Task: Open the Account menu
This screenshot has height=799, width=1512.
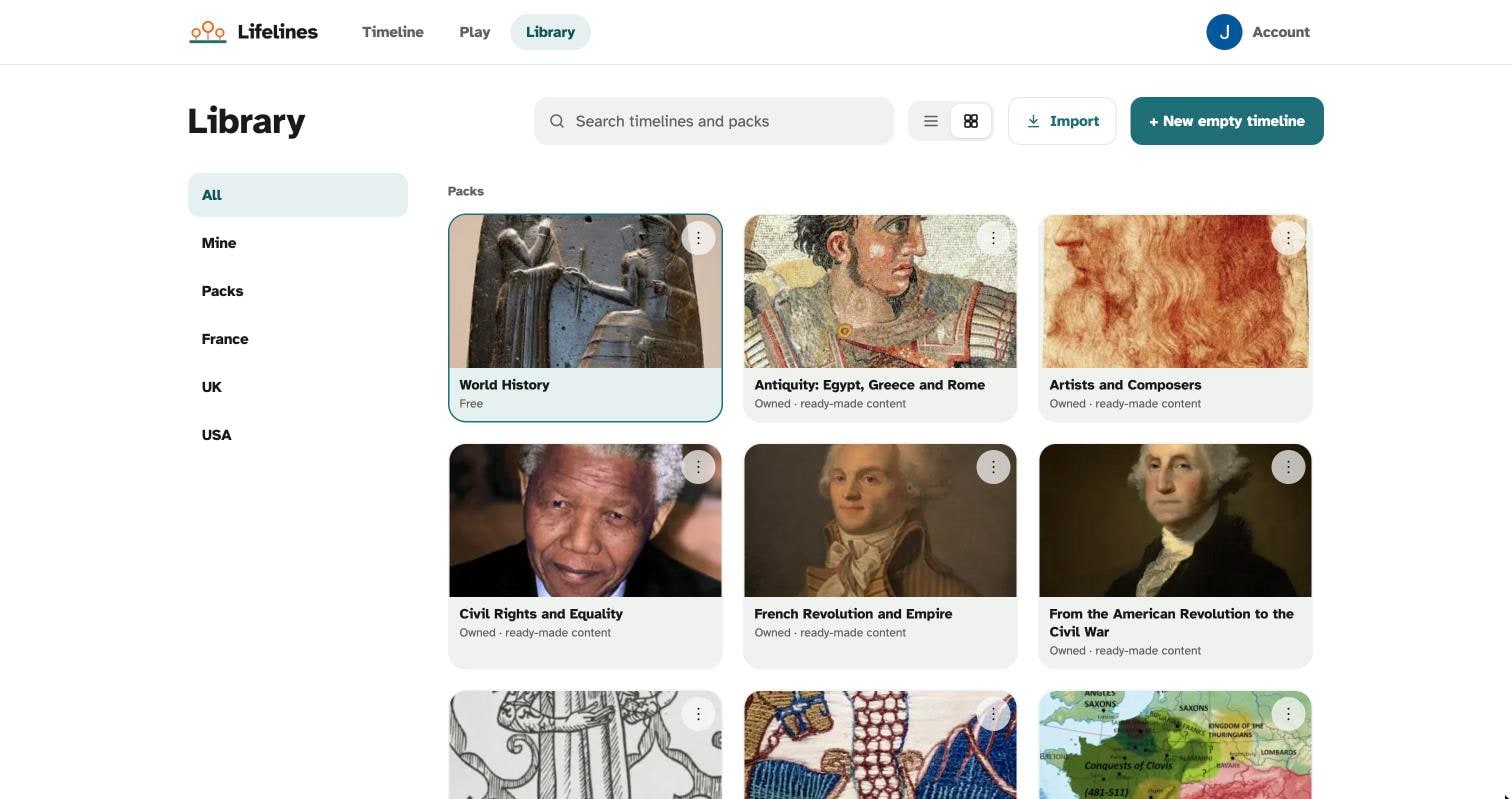Action: [x=1281, y=32]
